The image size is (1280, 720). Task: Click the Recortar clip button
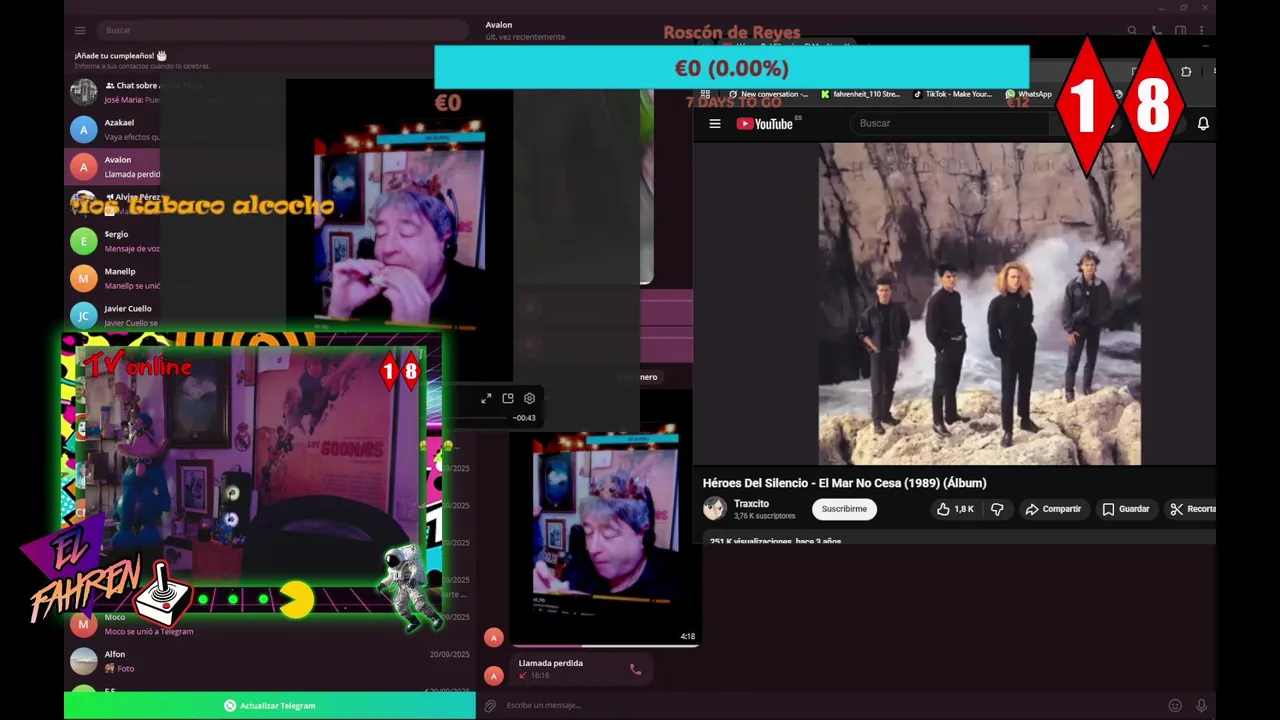[1192, 509]
